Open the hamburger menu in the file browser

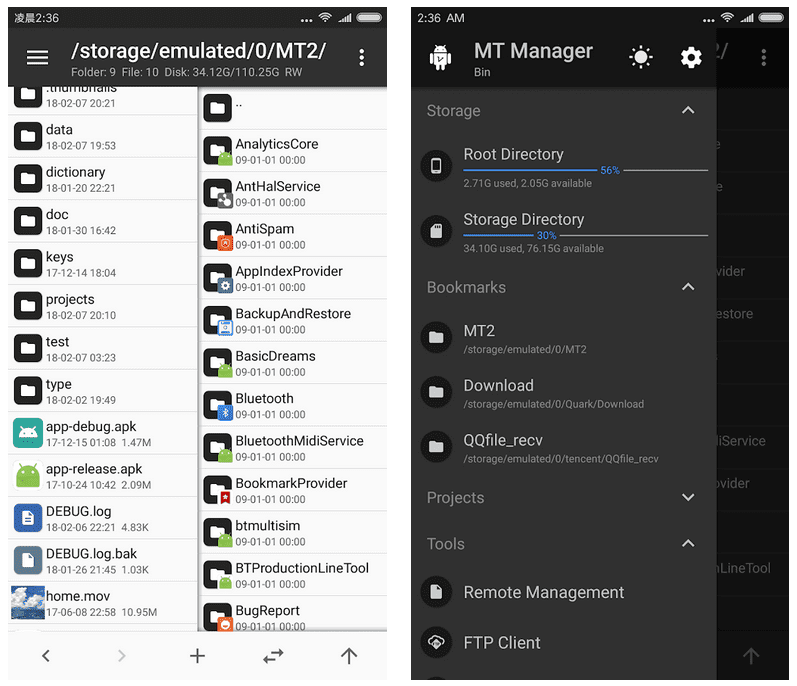[38, 57]
